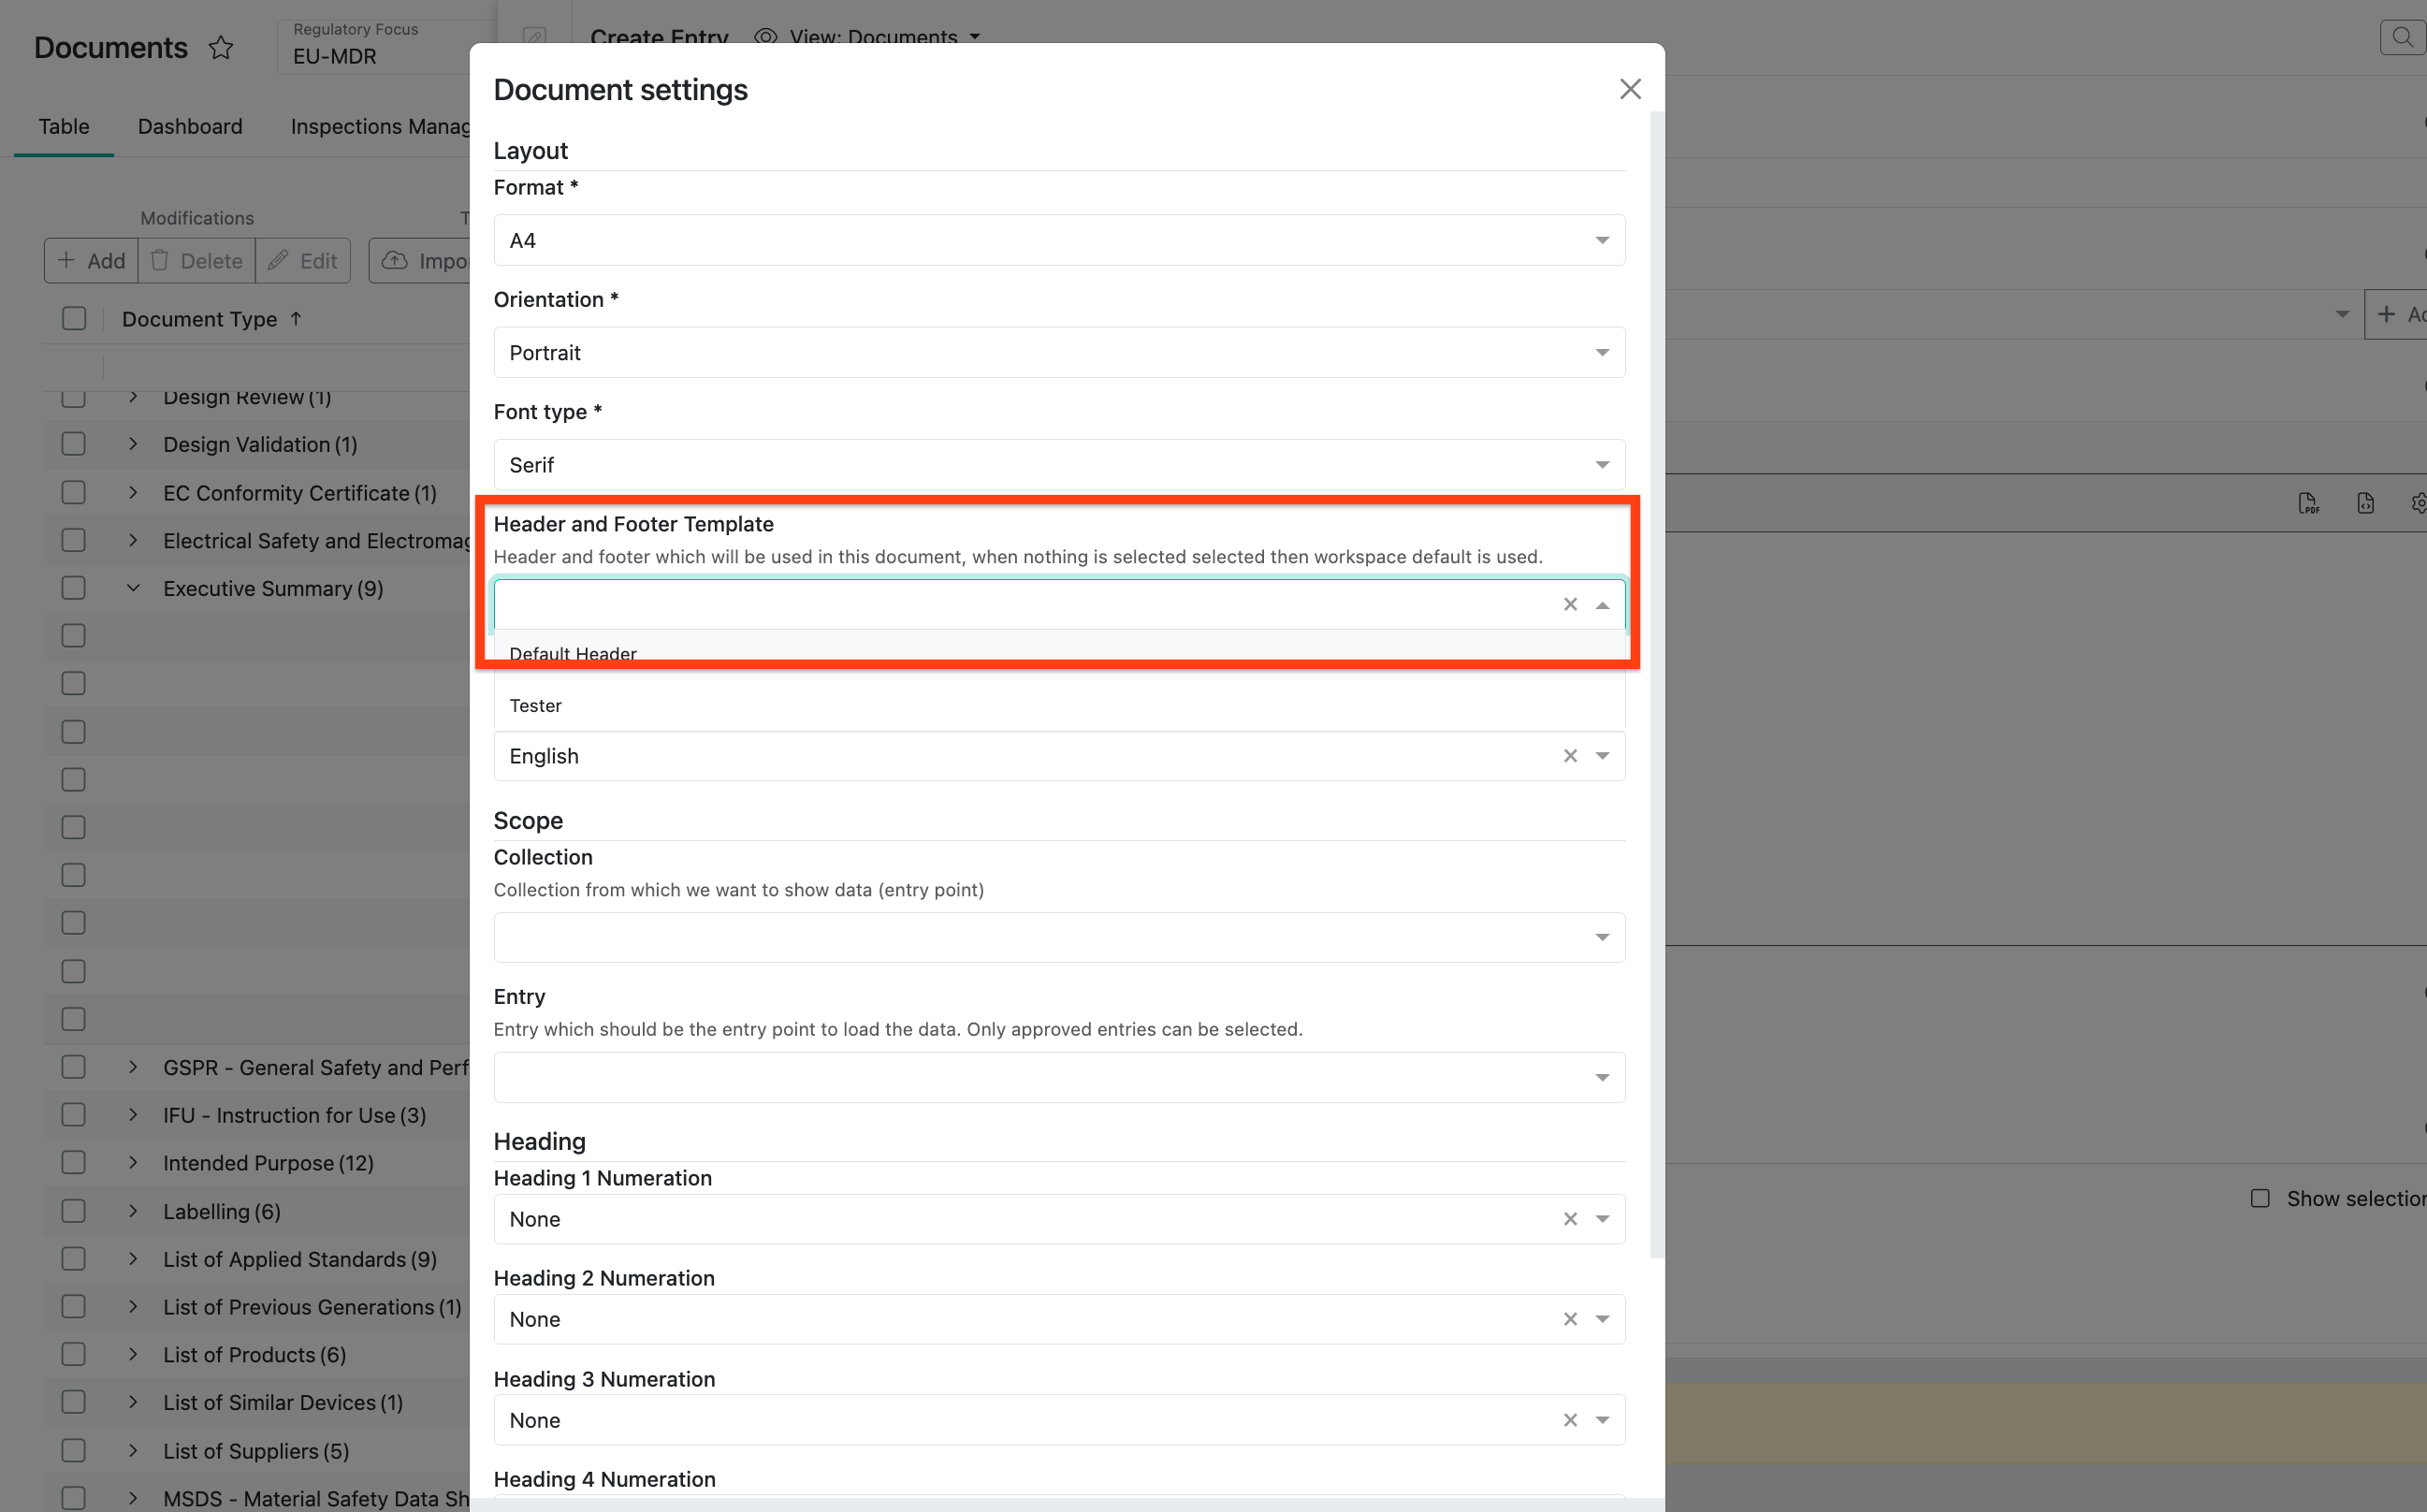Screen dimensions: 2427x1512
Task: Expand the List of Suppliers group
Action: (x=133, y=1450)
